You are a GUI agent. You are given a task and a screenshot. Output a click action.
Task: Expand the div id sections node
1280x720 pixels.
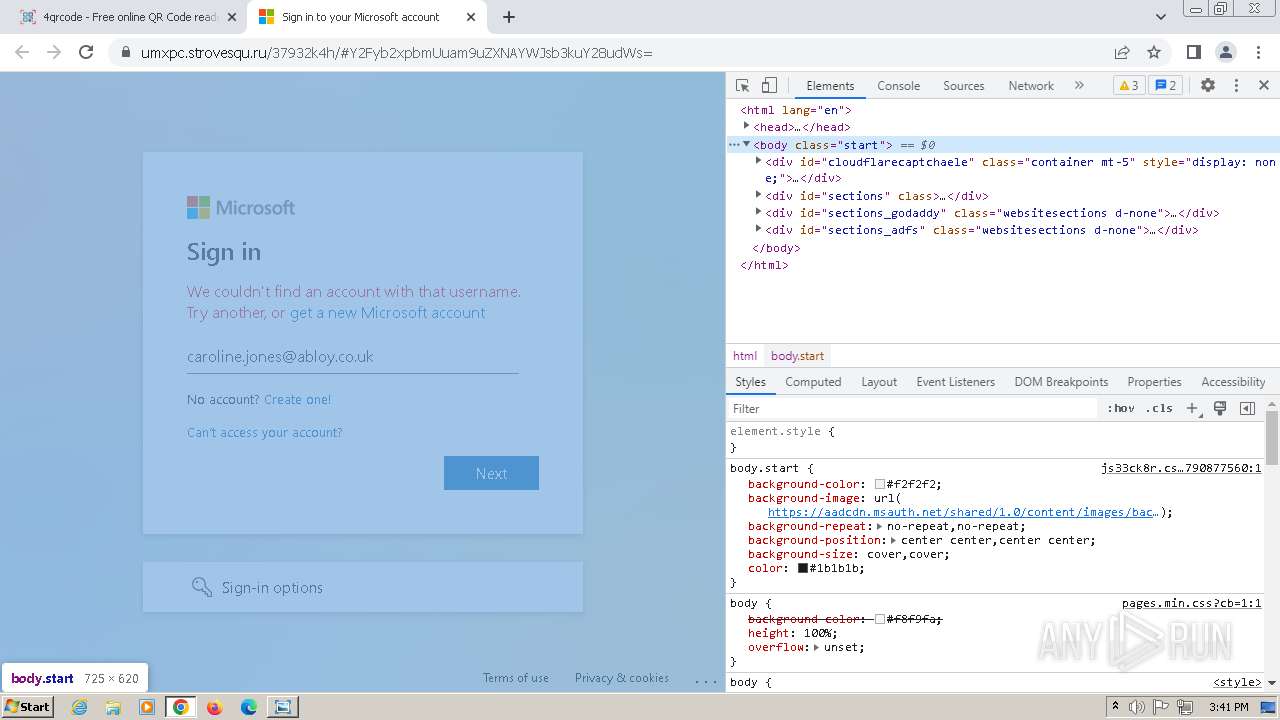coord(758,195)
